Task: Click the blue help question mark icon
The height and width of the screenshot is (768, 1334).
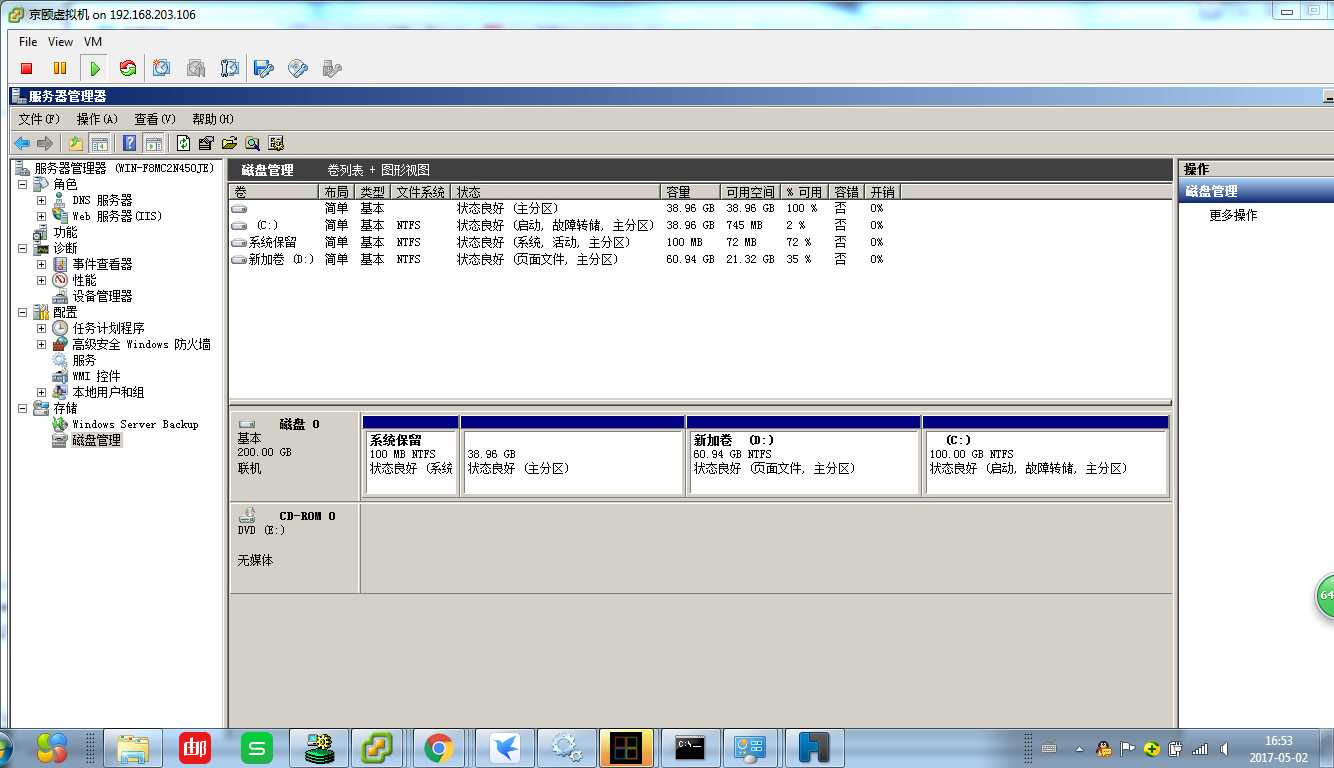Action: pos(130,143)
